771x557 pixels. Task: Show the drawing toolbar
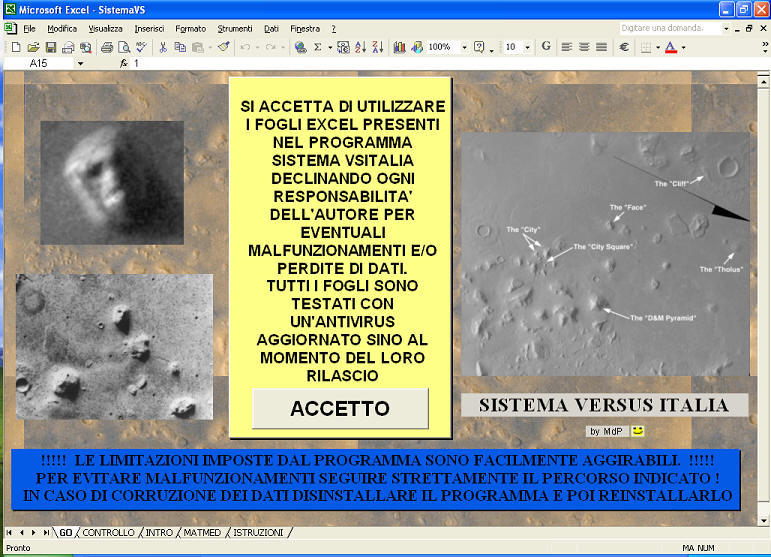[417, 47]
